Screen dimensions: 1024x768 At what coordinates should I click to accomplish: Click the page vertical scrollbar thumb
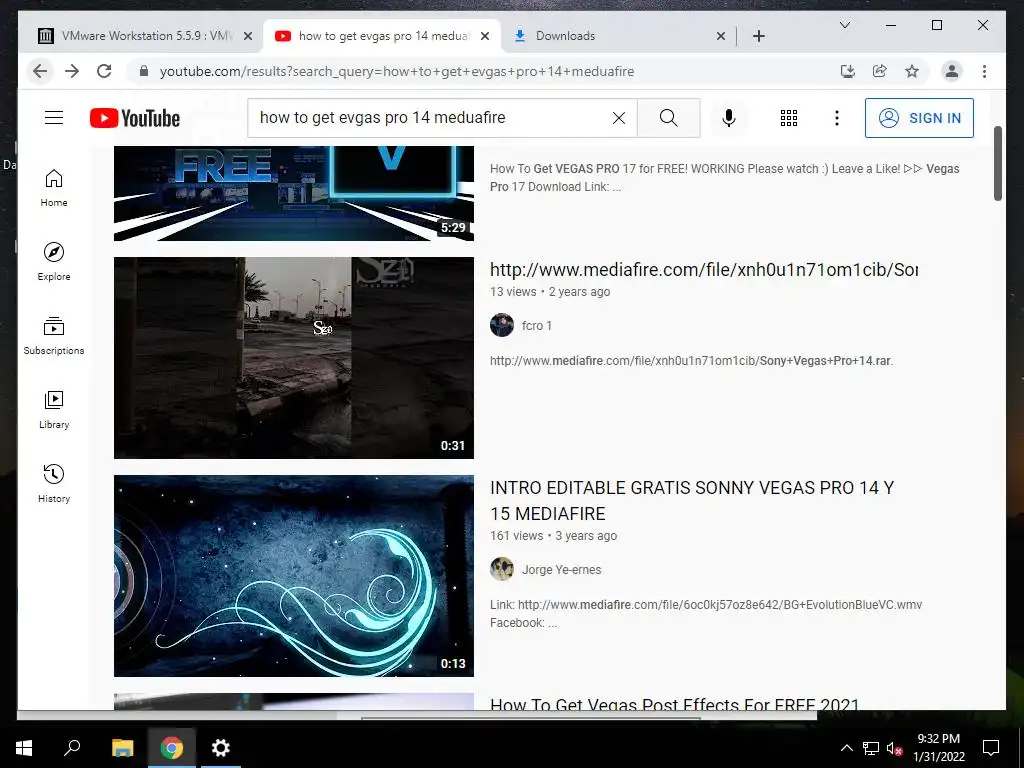coord(997,163)
